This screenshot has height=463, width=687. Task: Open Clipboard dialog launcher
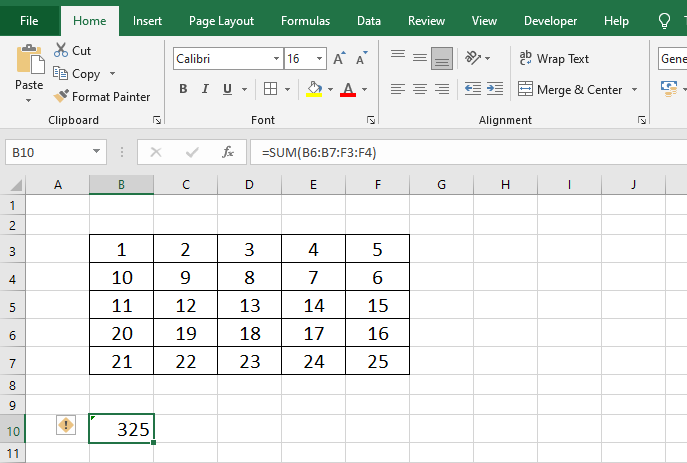157,120
